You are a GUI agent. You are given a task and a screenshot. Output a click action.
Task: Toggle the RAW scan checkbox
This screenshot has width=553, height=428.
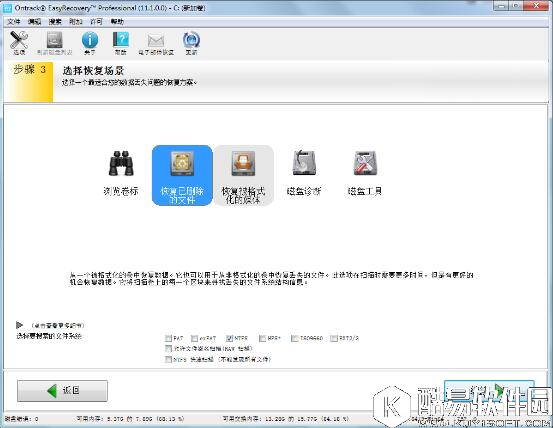click(168, 349)
